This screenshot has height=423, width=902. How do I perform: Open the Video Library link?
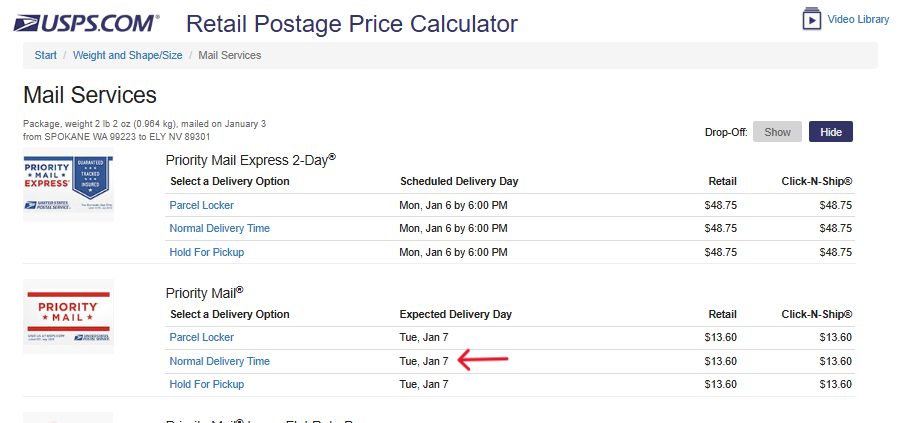858,19
